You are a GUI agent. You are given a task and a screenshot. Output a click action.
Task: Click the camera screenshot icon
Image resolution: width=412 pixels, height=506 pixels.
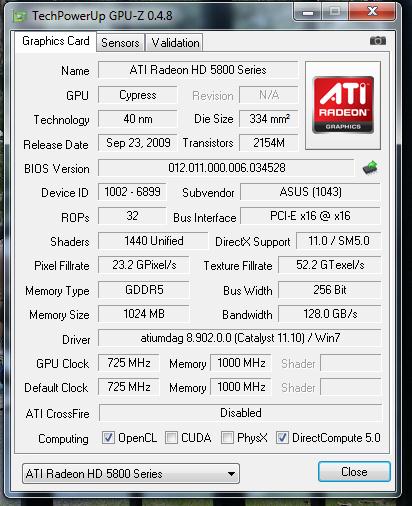[378, 41]
